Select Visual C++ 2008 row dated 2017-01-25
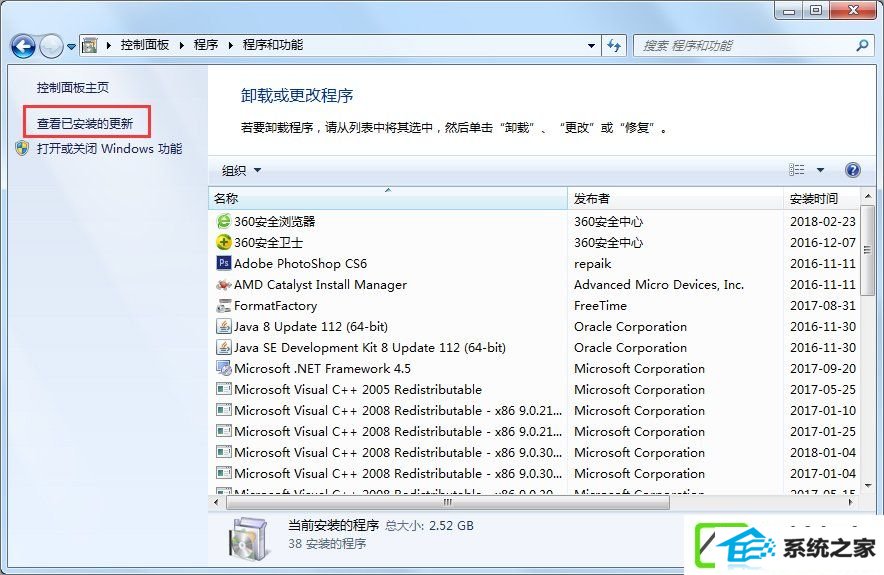The image size is (884, 575). click(534, 432)
